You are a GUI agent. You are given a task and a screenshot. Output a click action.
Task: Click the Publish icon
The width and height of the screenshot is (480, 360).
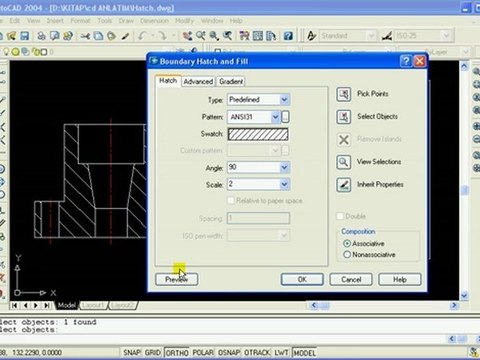68,36
